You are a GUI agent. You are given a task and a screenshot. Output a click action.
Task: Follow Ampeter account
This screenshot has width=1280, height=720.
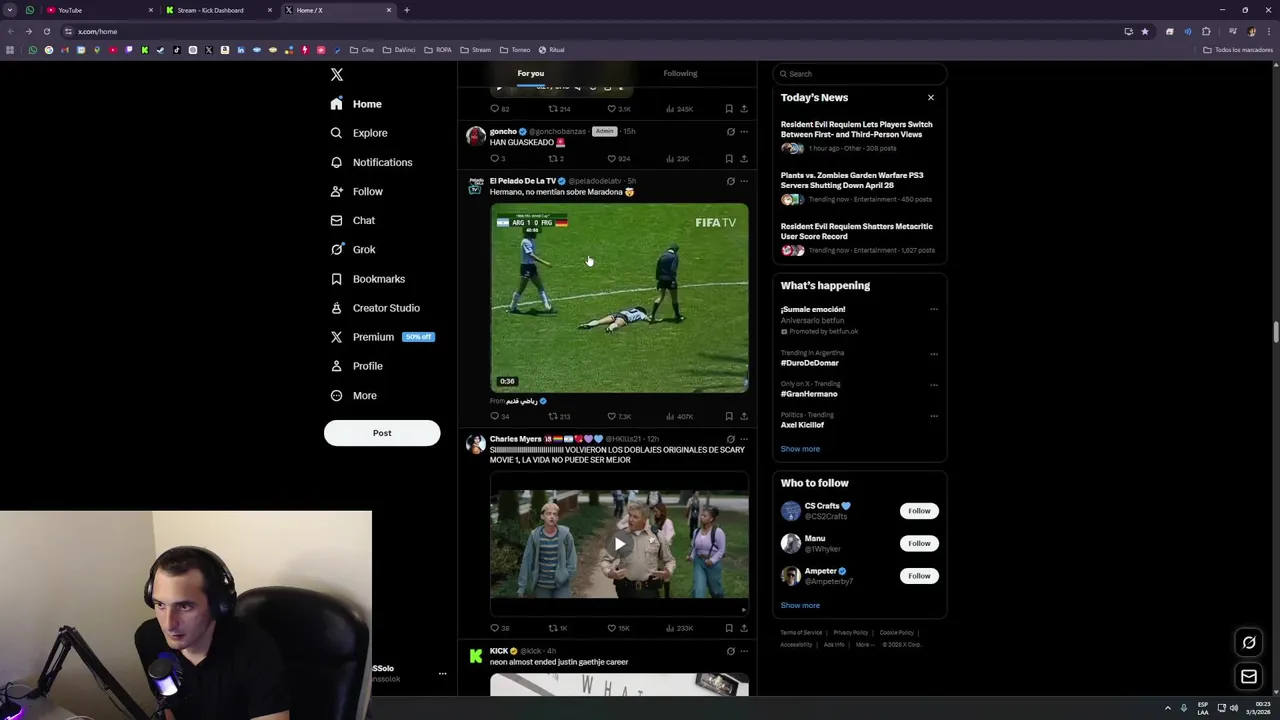pos(919,576)
